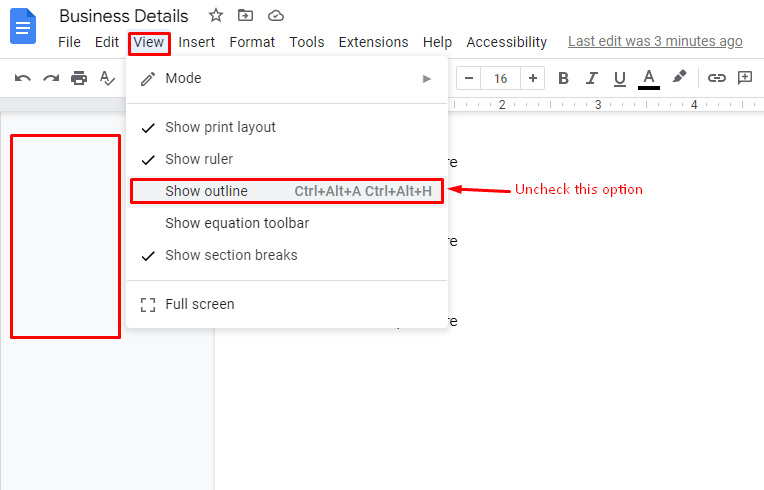
Task: Insert a link using chain icon
Action: 716,78
